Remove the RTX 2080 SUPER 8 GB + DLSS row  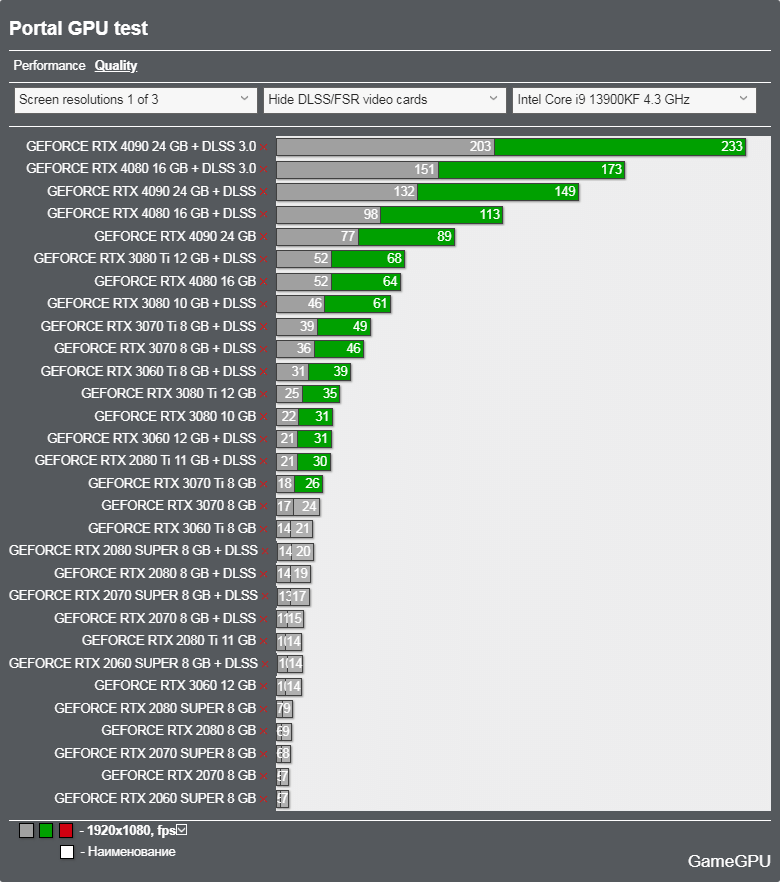(265, 552)
